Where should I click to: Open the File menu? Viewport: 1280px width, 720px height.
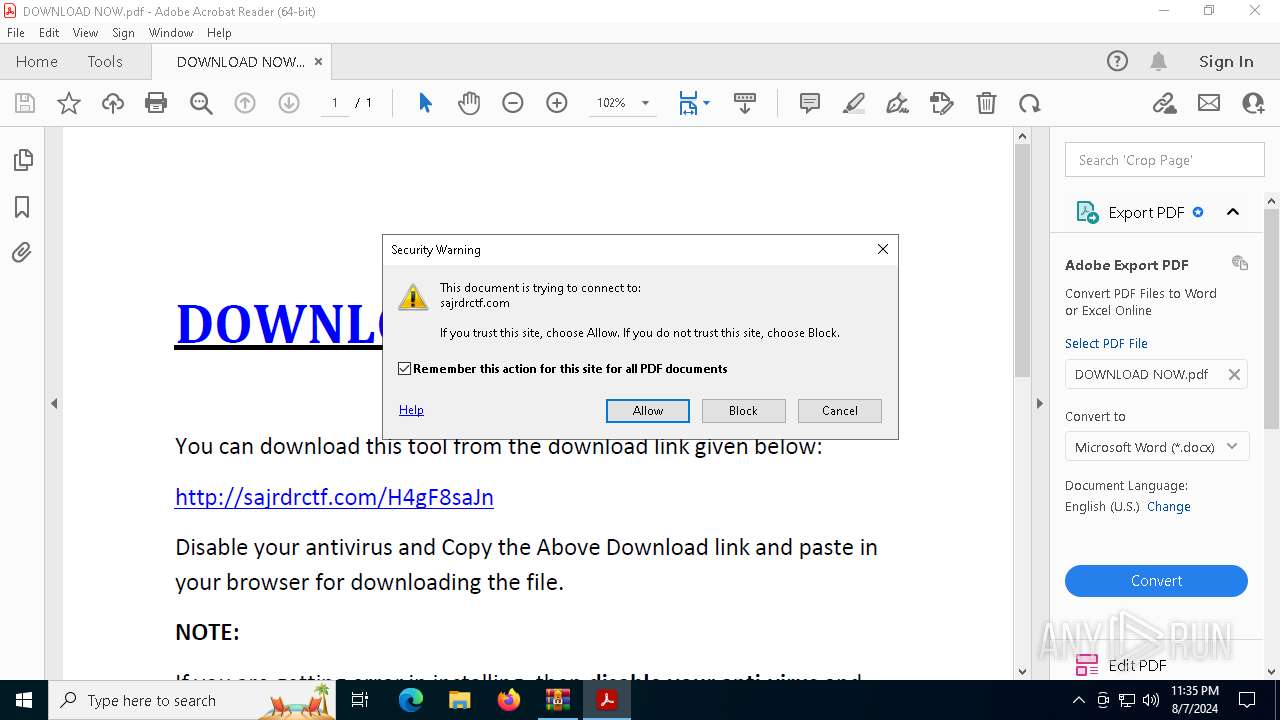click(x=16, y=33)
